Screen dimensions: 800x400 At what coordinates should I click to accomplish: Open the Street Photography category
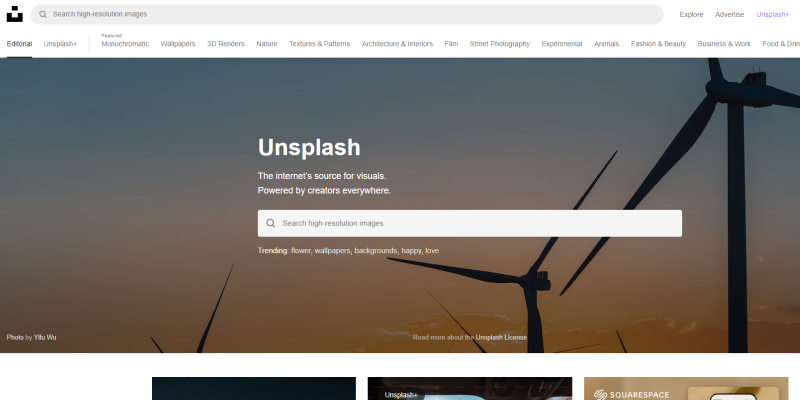tap(499, 44)
